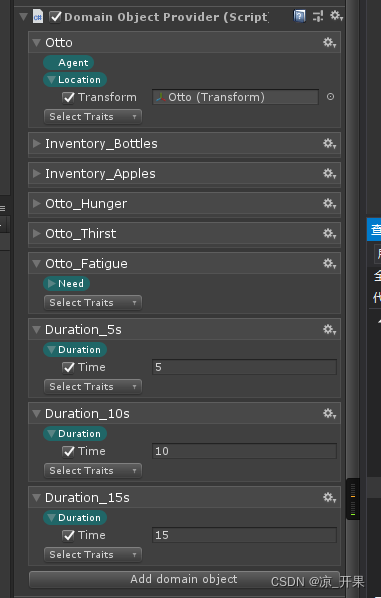Open gear menu for Otto_Hunger

tap(330, 203)
